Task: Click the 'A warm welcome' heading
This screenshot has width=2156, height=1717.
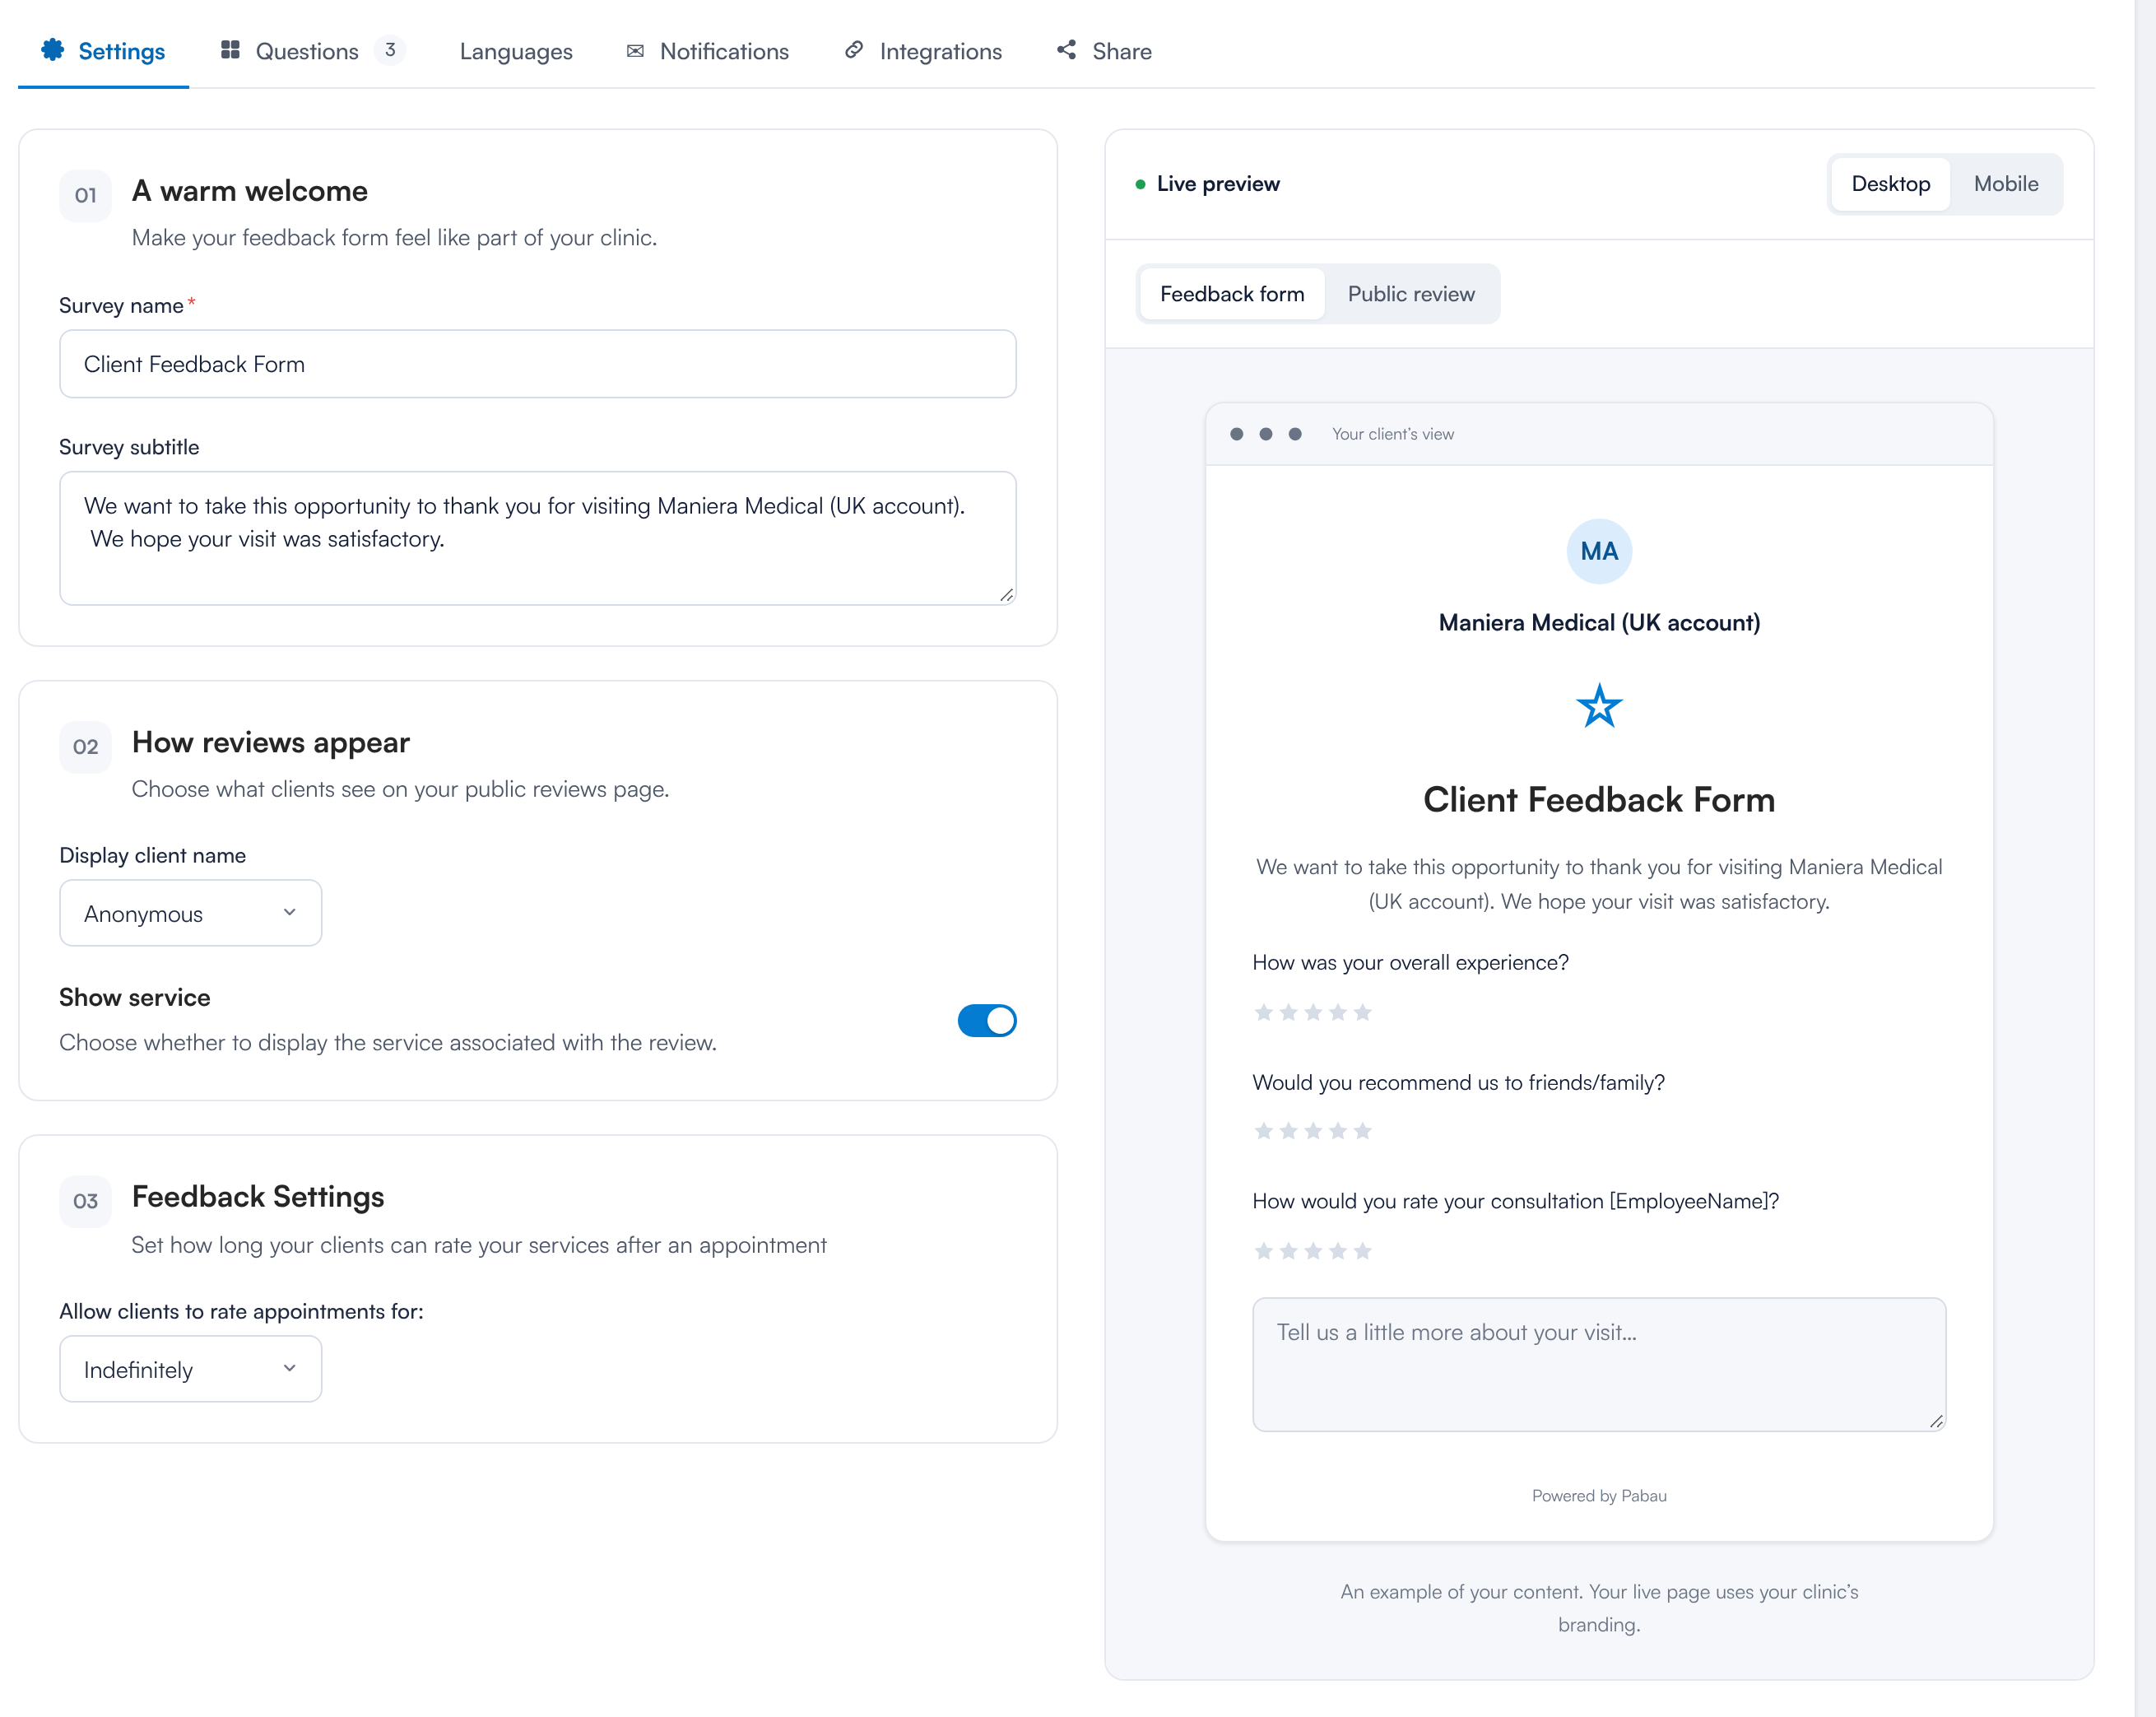Action: pos(250,191)
